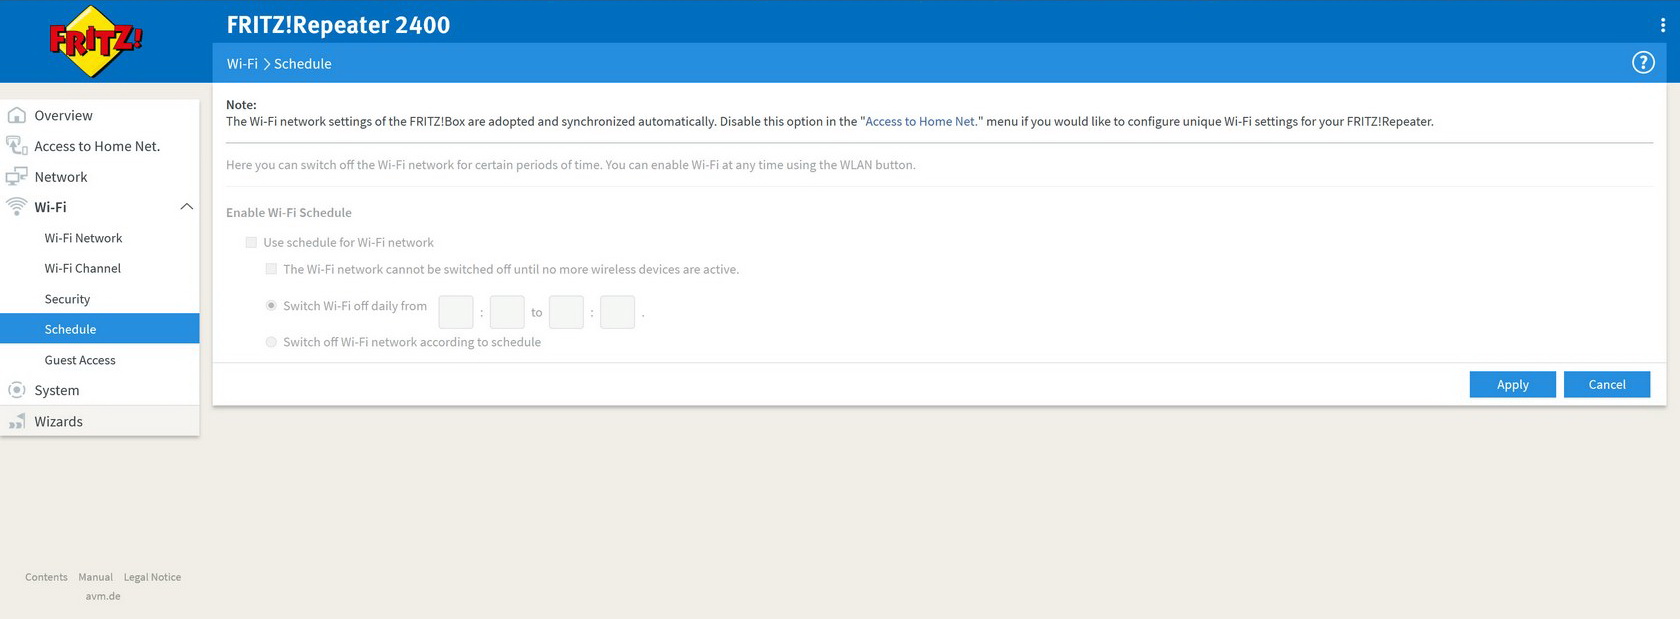Click the Wi-Fi signal icon
Viewport: 1680px width, 619px height.
(16, 207)
